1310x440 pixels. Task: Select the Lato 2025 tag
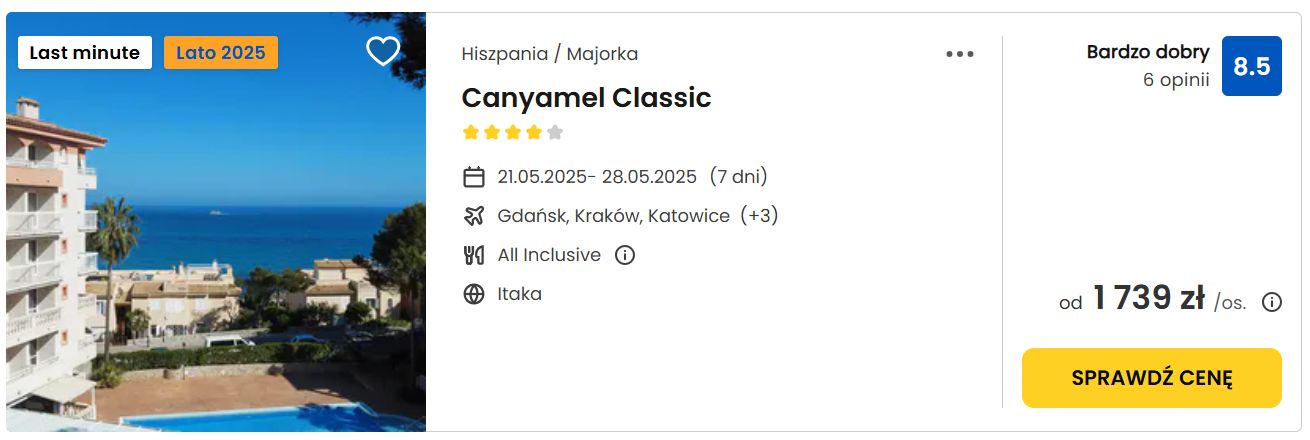221,53
